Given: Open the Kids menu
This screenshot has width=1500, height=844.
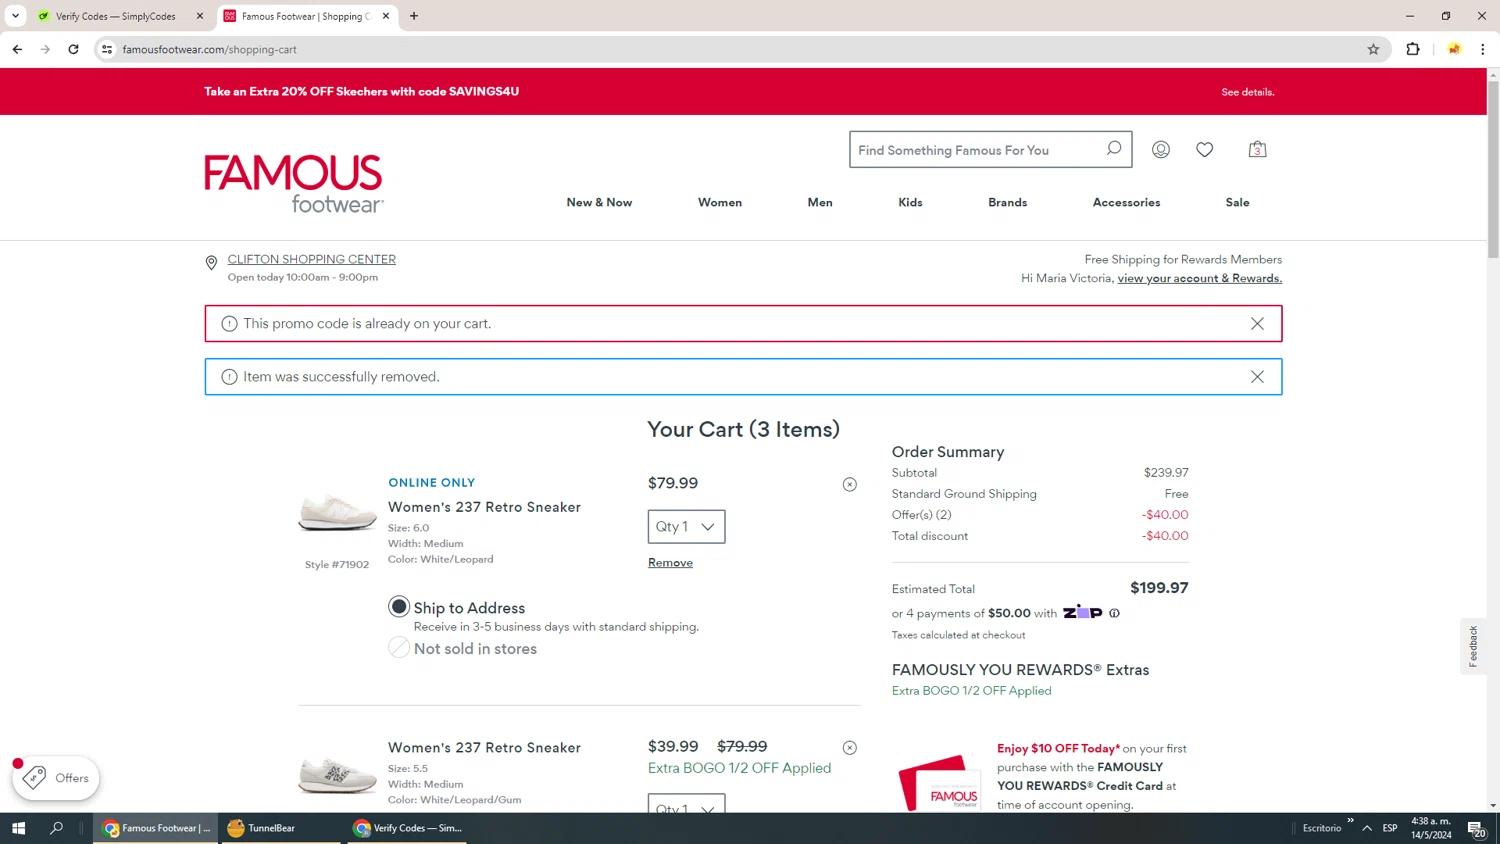Looking at the screenshot, I should point(910,202).
